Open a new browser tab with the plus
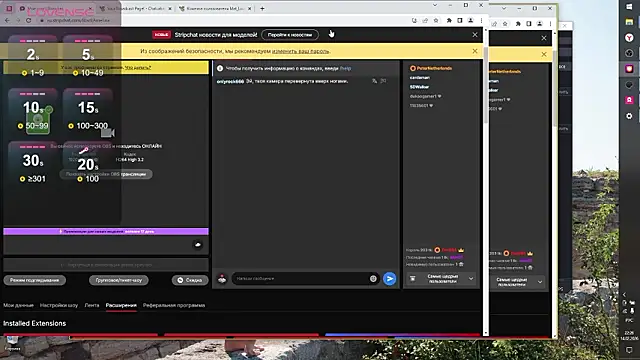Image resolution: width=640 pixels, height=360 pixels. click(x=262, y=8)
